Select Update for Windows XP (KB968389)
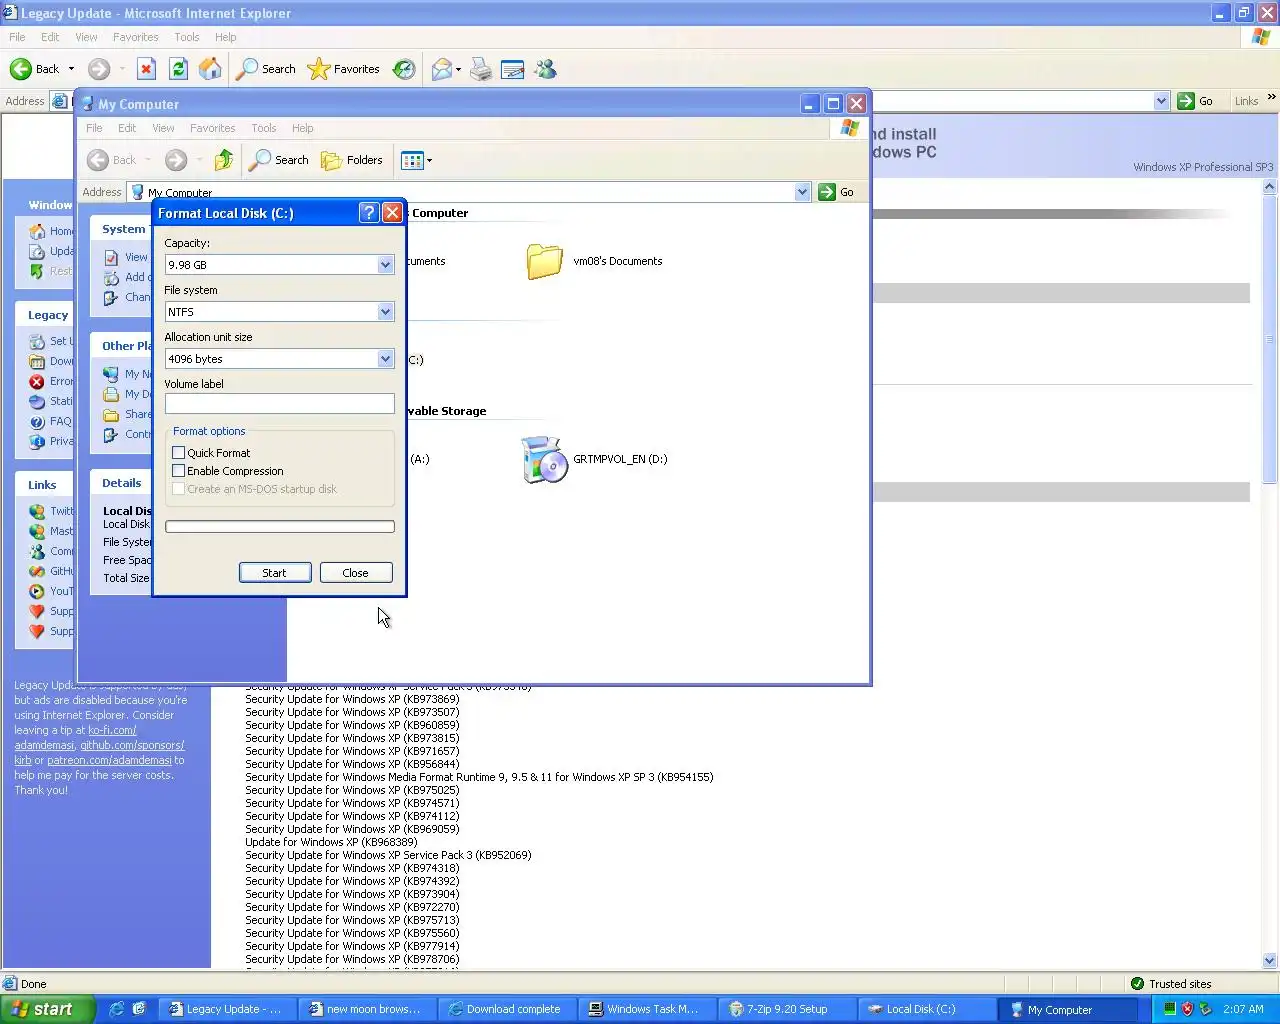Screen dimensions: 1280x1024 coord(332,842)
